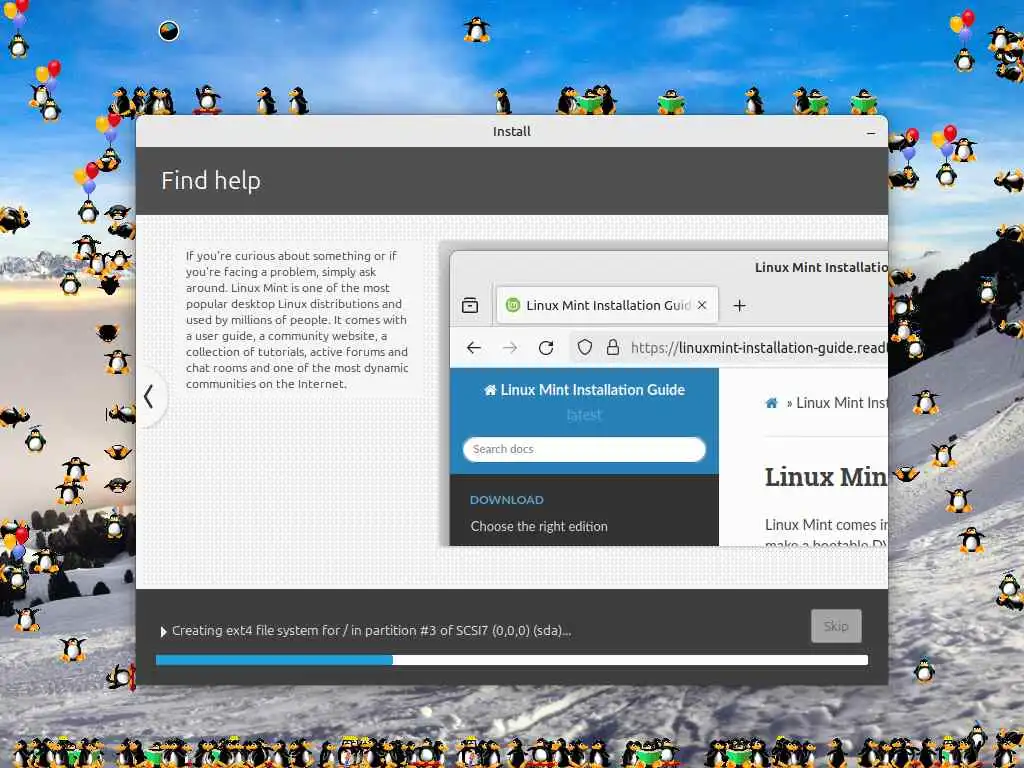The width and height of the screenshot is (1024, 768).
Task: Click the 'Install' window title
Action: pos(511,131)
